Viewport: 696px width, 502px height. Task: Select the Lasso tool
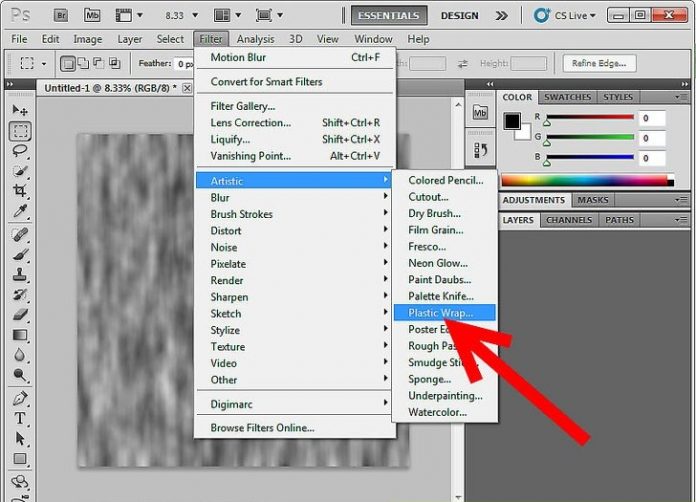point(20,151)
